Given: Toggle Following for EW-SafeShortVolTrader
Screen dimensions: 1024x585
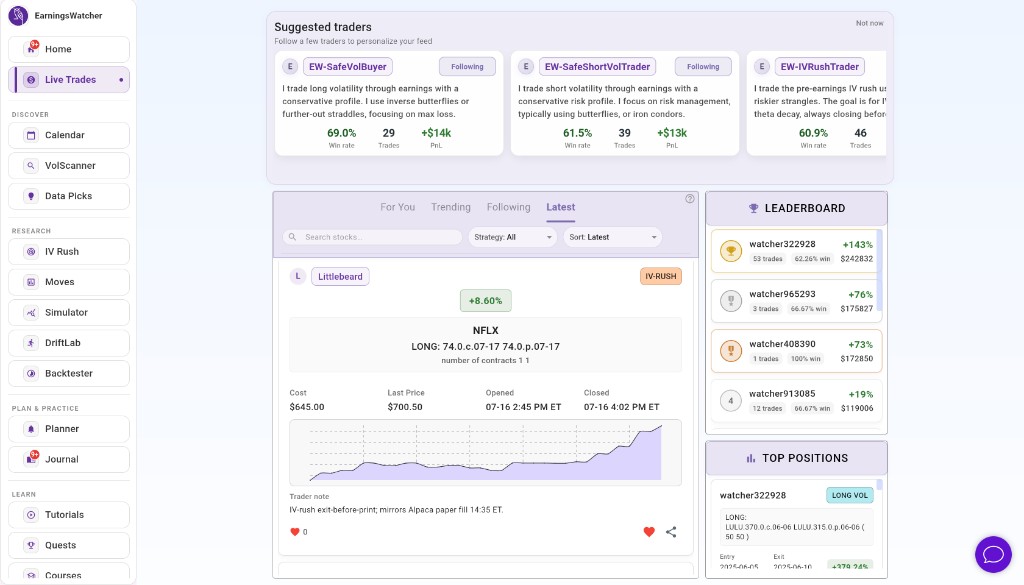Looking at the screenshot, I should point(703,67).
